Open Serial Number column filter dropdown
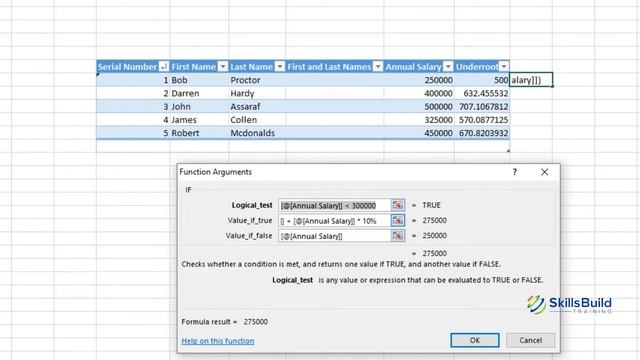 pos(164,67)
